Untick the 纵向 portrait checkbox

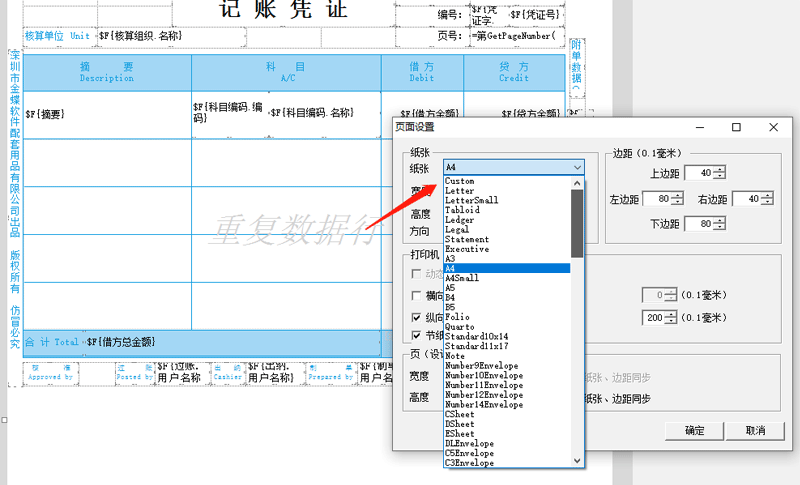[416, 318]
